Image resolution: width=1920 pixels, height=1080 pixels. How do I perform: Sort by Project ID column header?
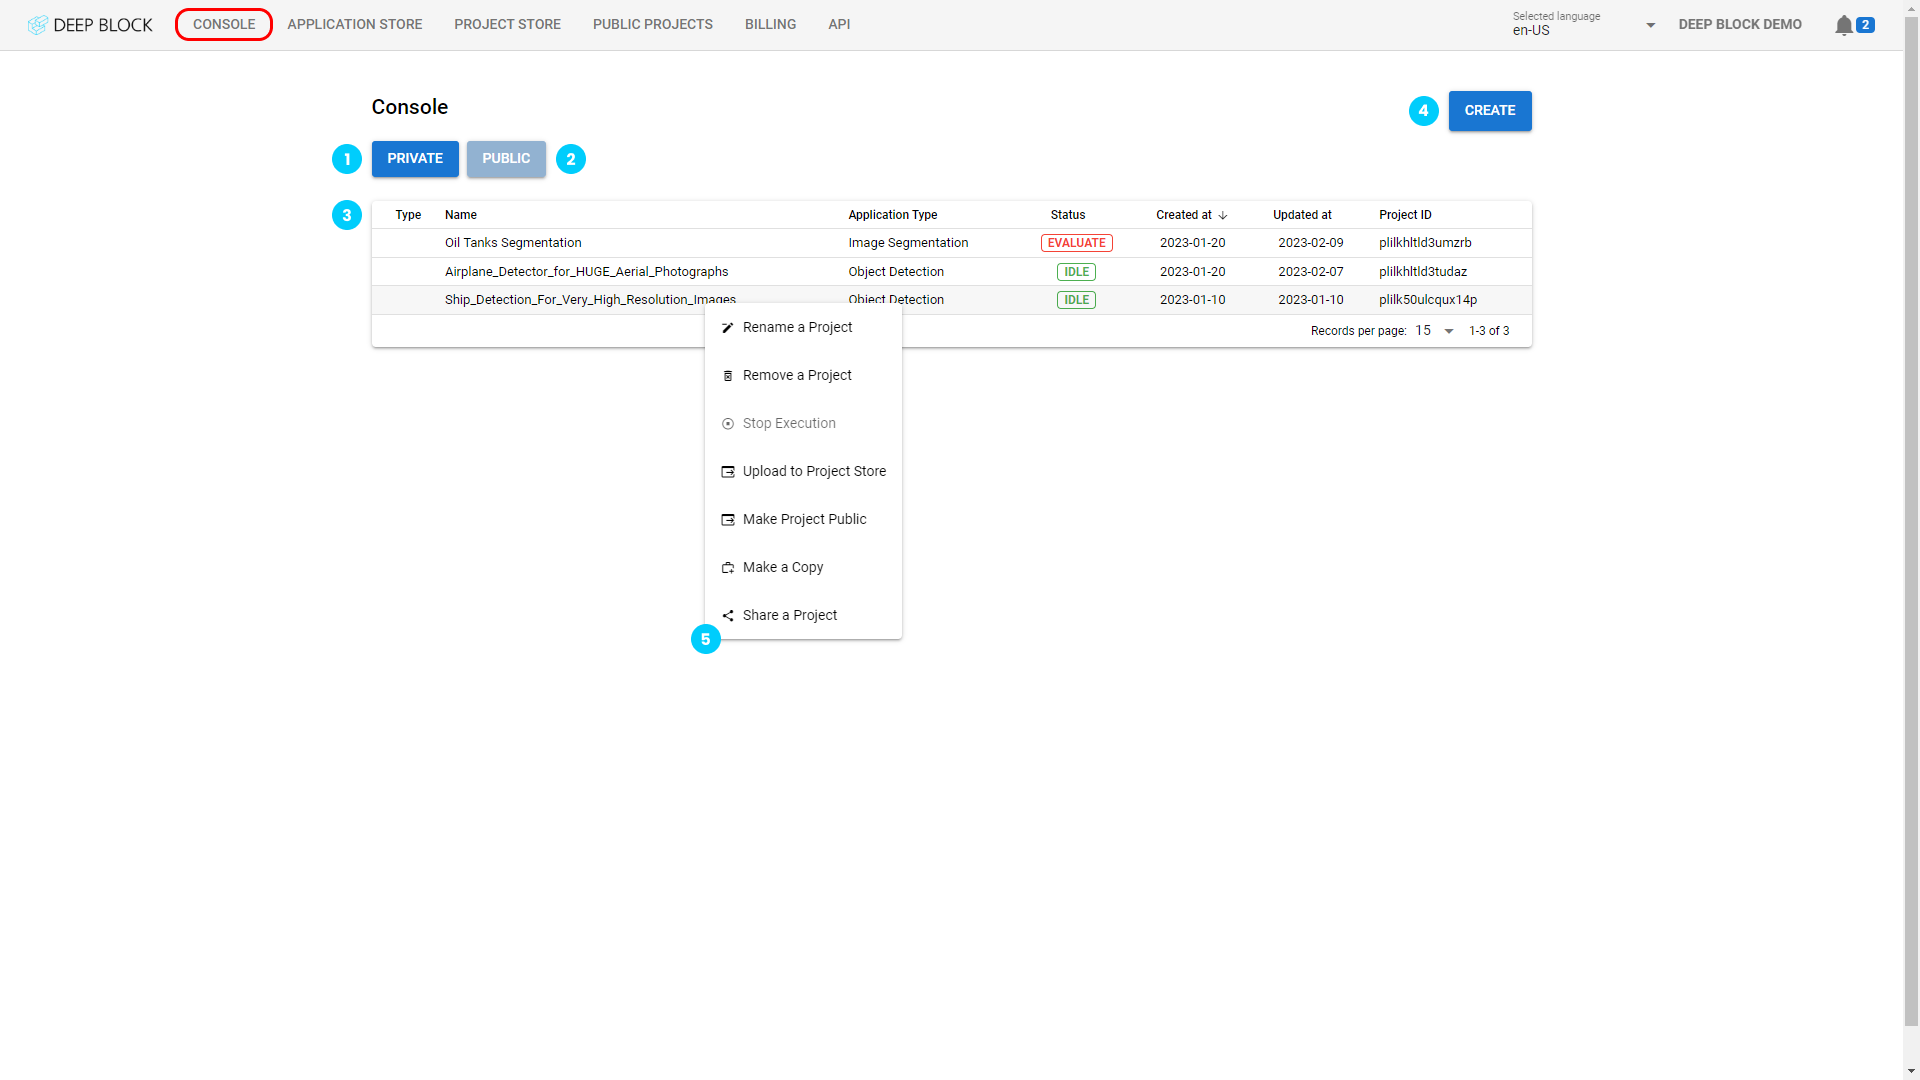pos(1405,215)
